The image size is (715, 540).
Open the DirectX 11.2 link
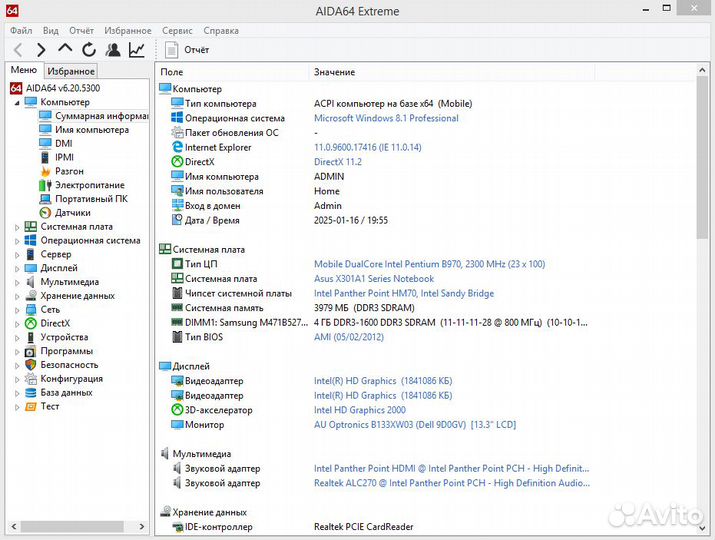pos(338,162)
